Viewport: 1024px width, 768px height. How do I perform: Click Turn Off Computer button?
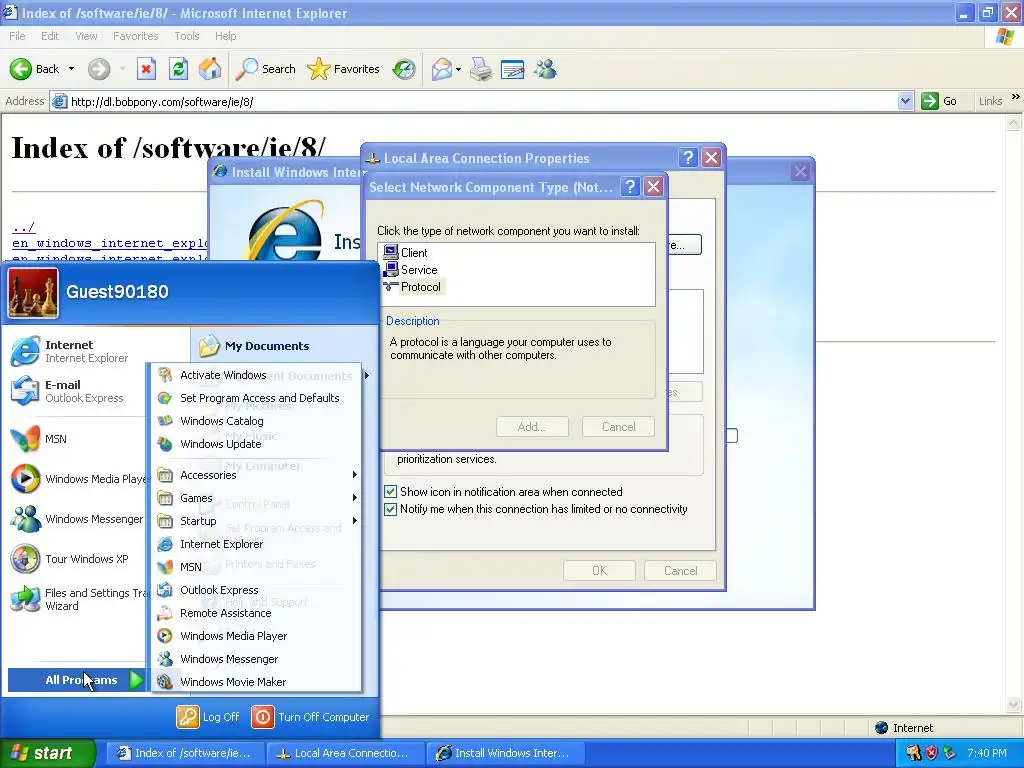(310, 717)
